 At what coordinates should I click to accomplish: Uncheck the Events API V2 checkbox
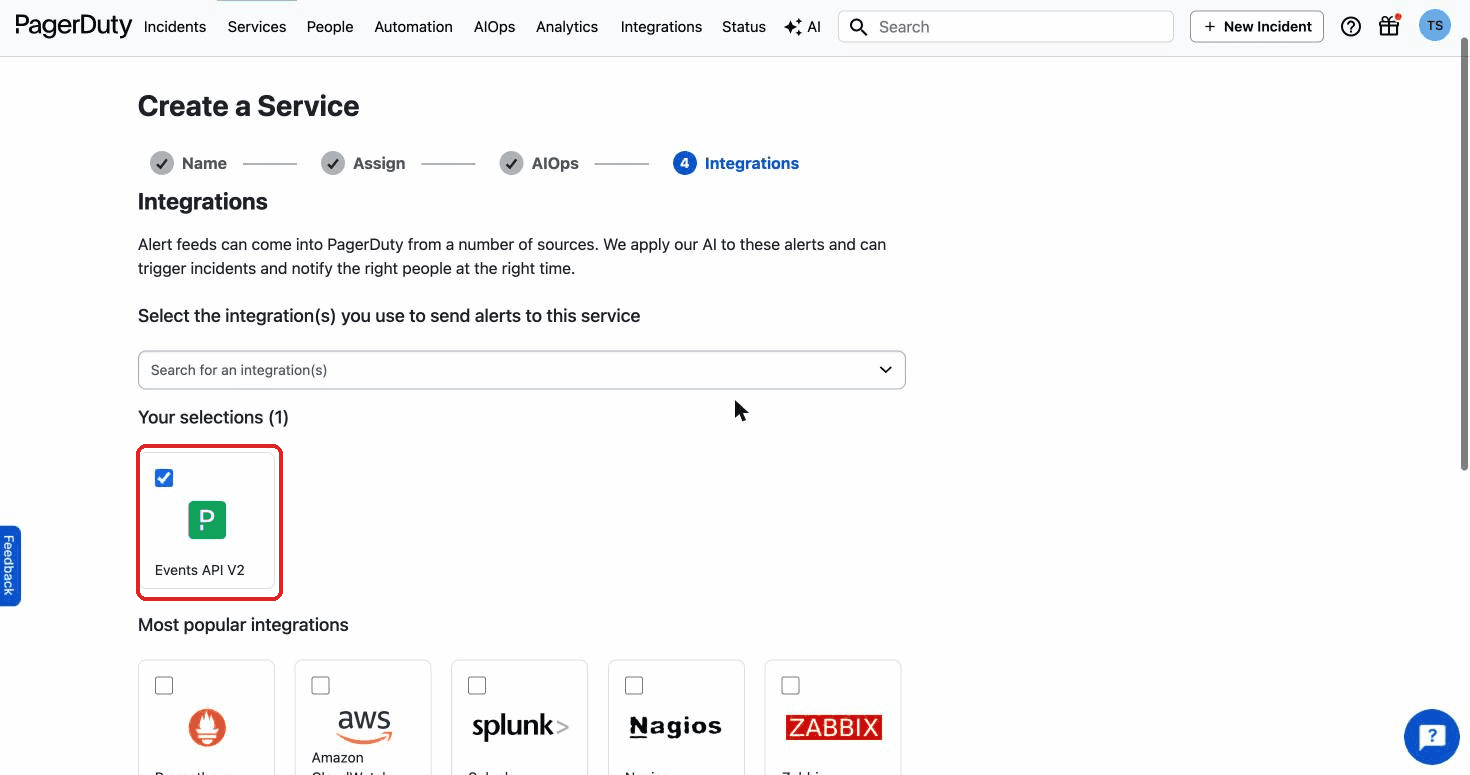164,478
